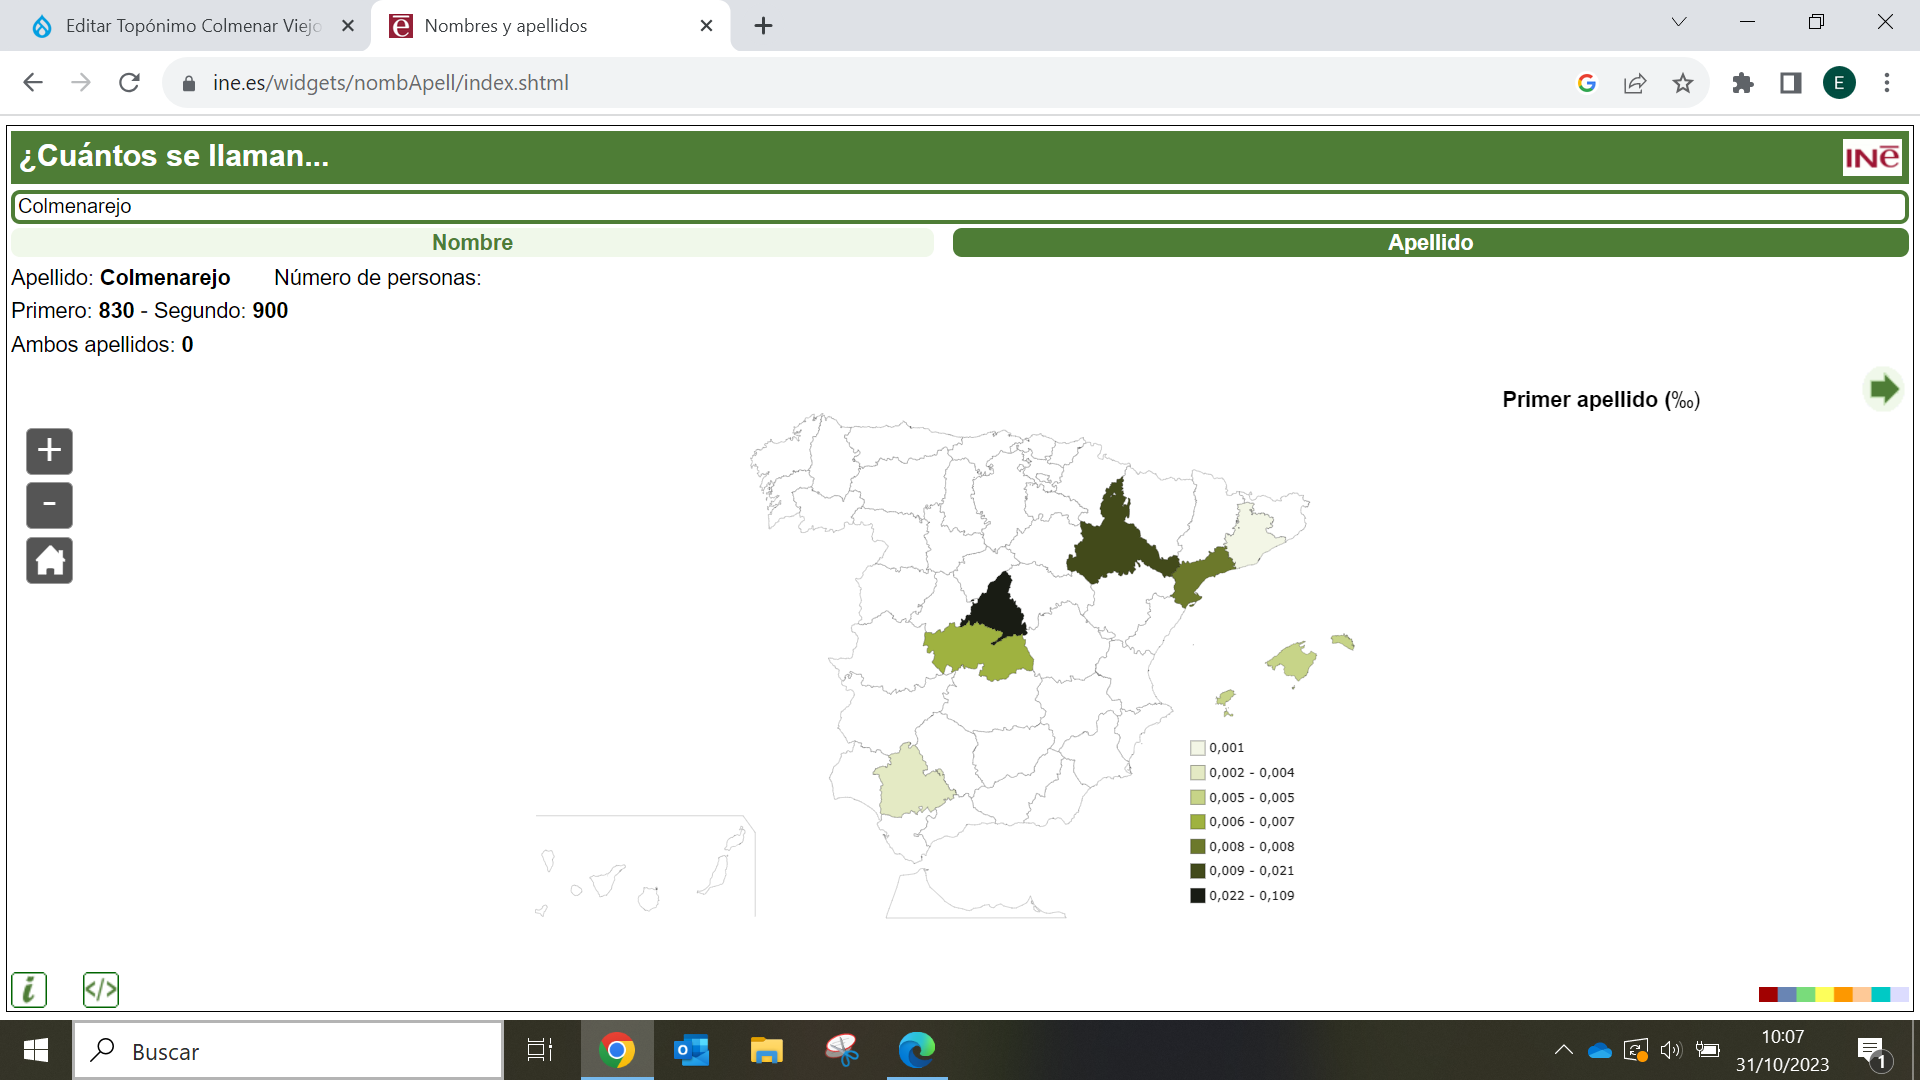This screenshot has width=1920, height=1080.
Task: Open the embed code icon
Action: [101, 990]
